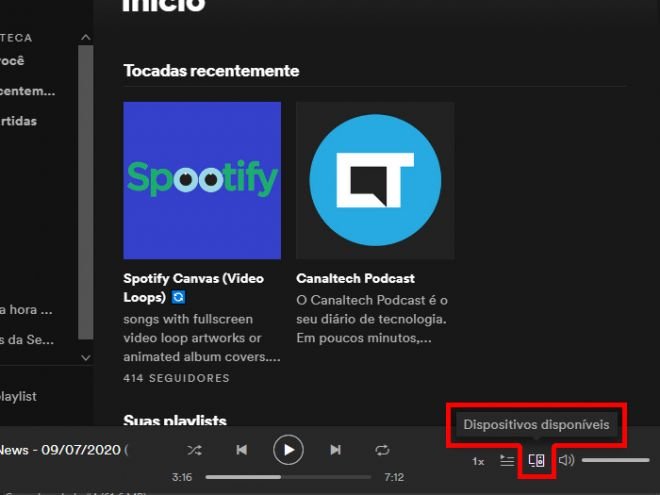
Task: Open the Canaltech Podcast cover
Action: pos(375,181)
